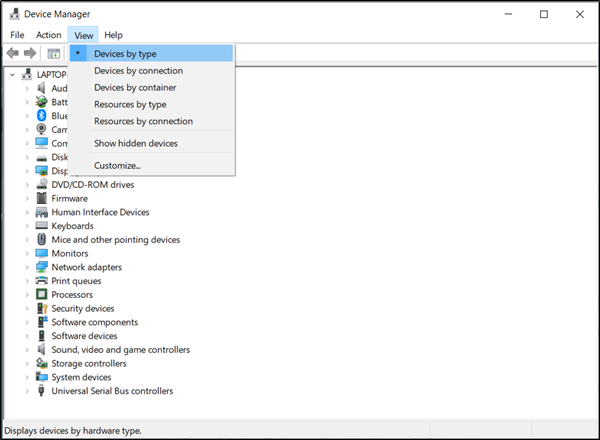This screenshot has height=440, width=600.
Task: Select Human Interface Devices label
Action: click(x=100, y=212)
